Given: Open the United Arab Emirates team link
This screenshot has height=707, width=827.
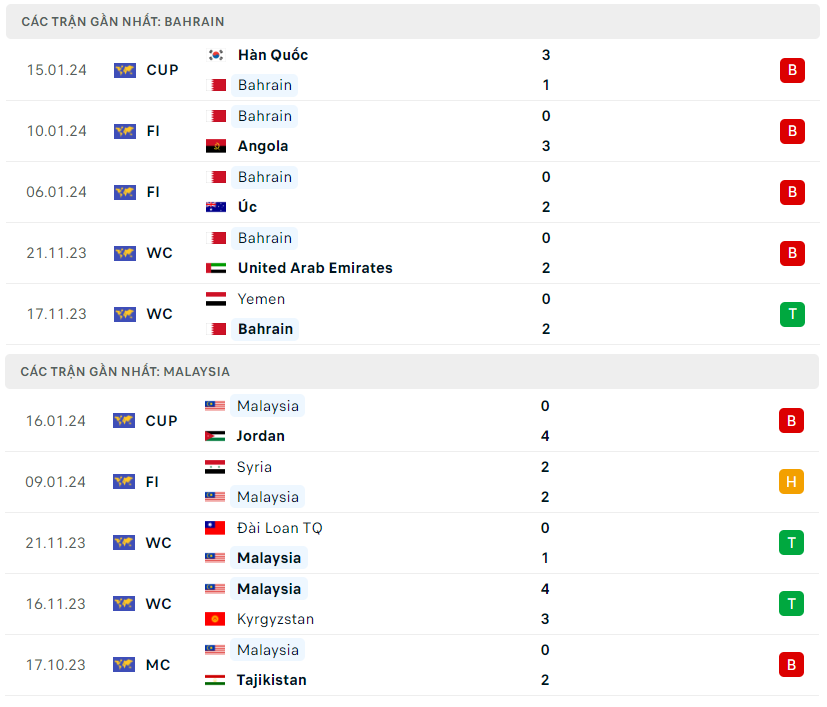Looking at the screenshot, I should (x=315, y=268).
